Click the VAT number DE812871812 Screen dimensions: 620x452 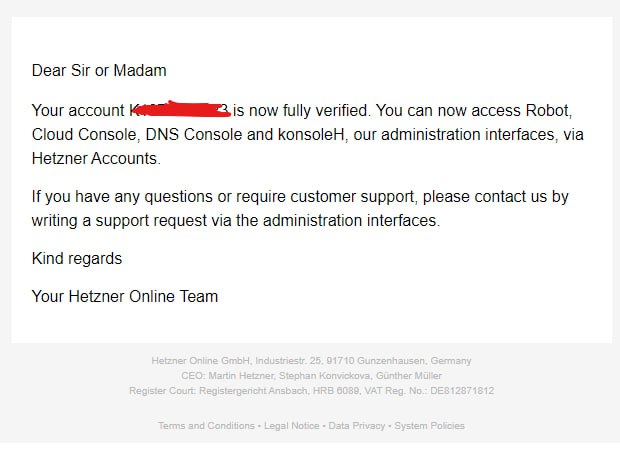(x=462, y=391)
